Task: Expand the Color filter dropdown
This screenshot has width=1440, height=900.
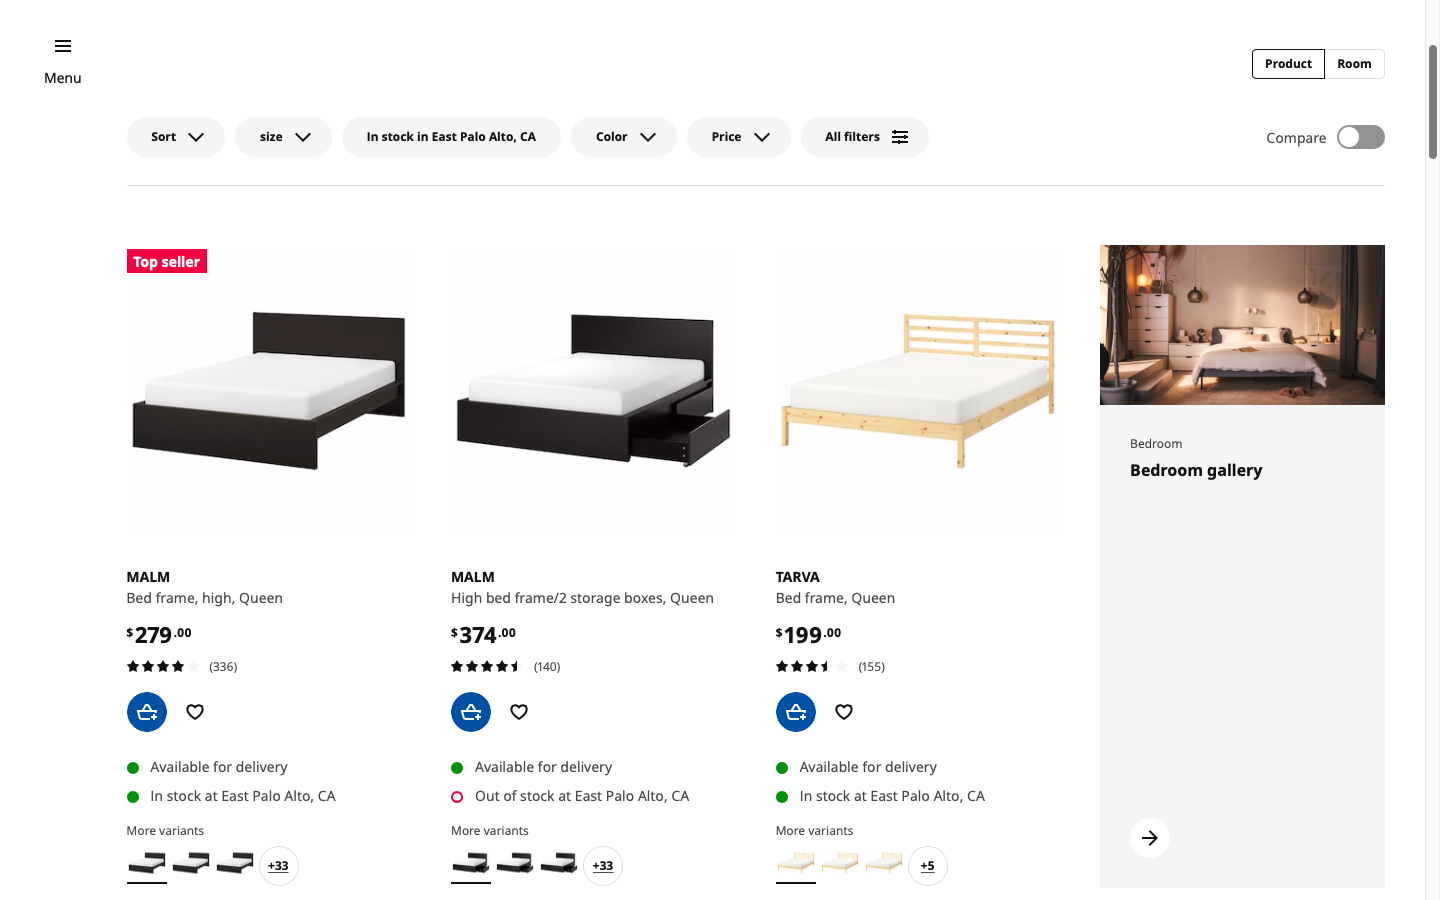Action: point(624,137)
